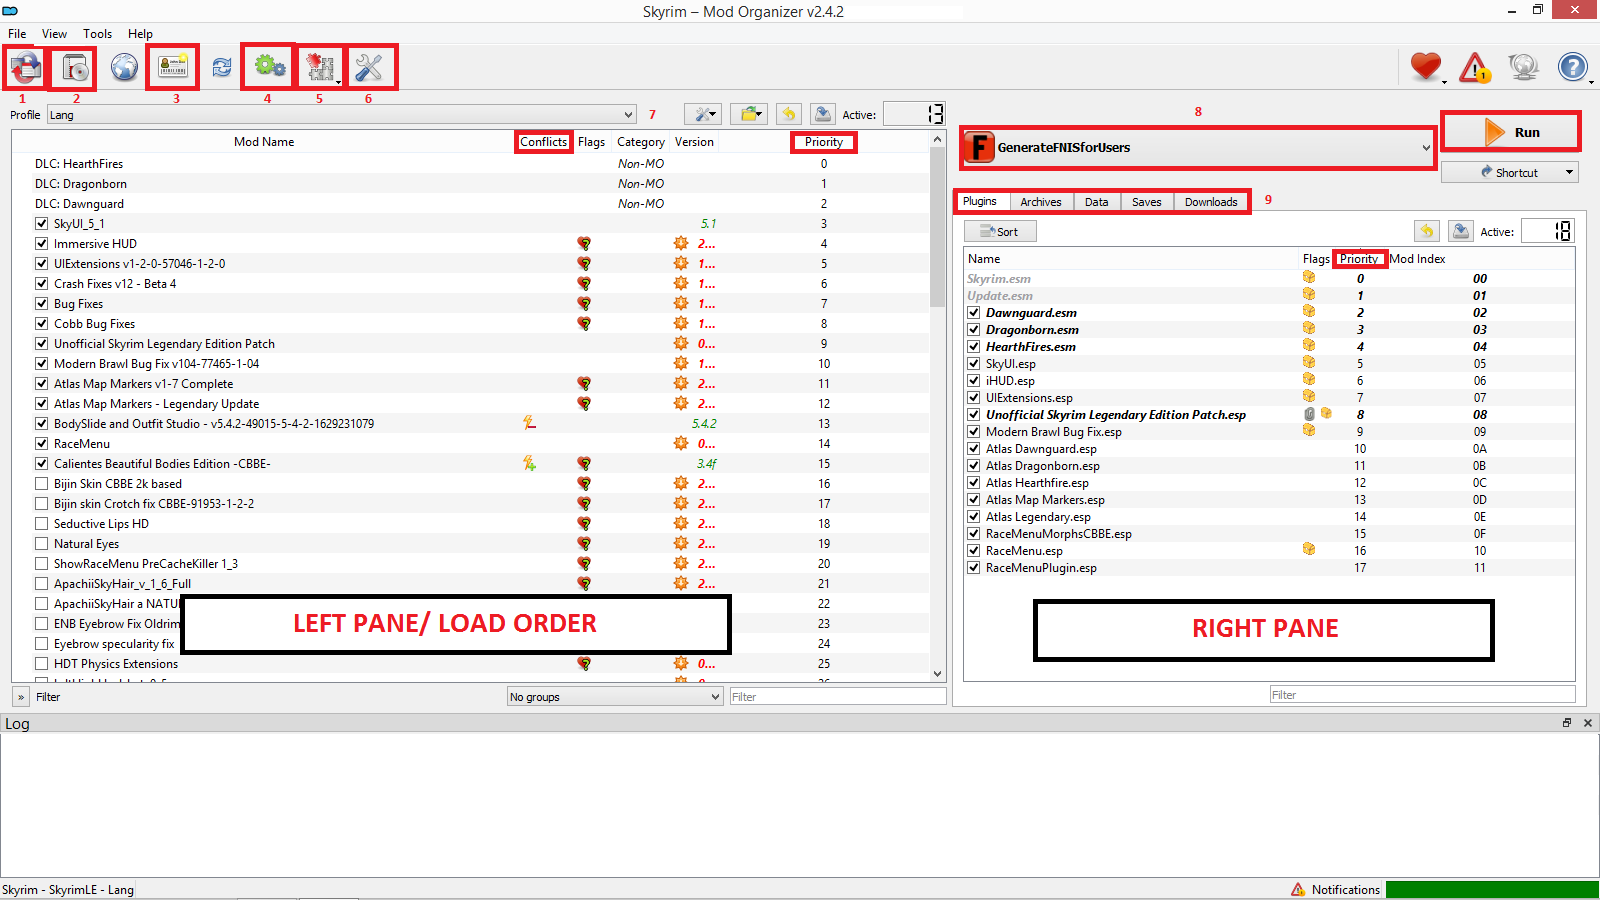Open the File menu

17,33
